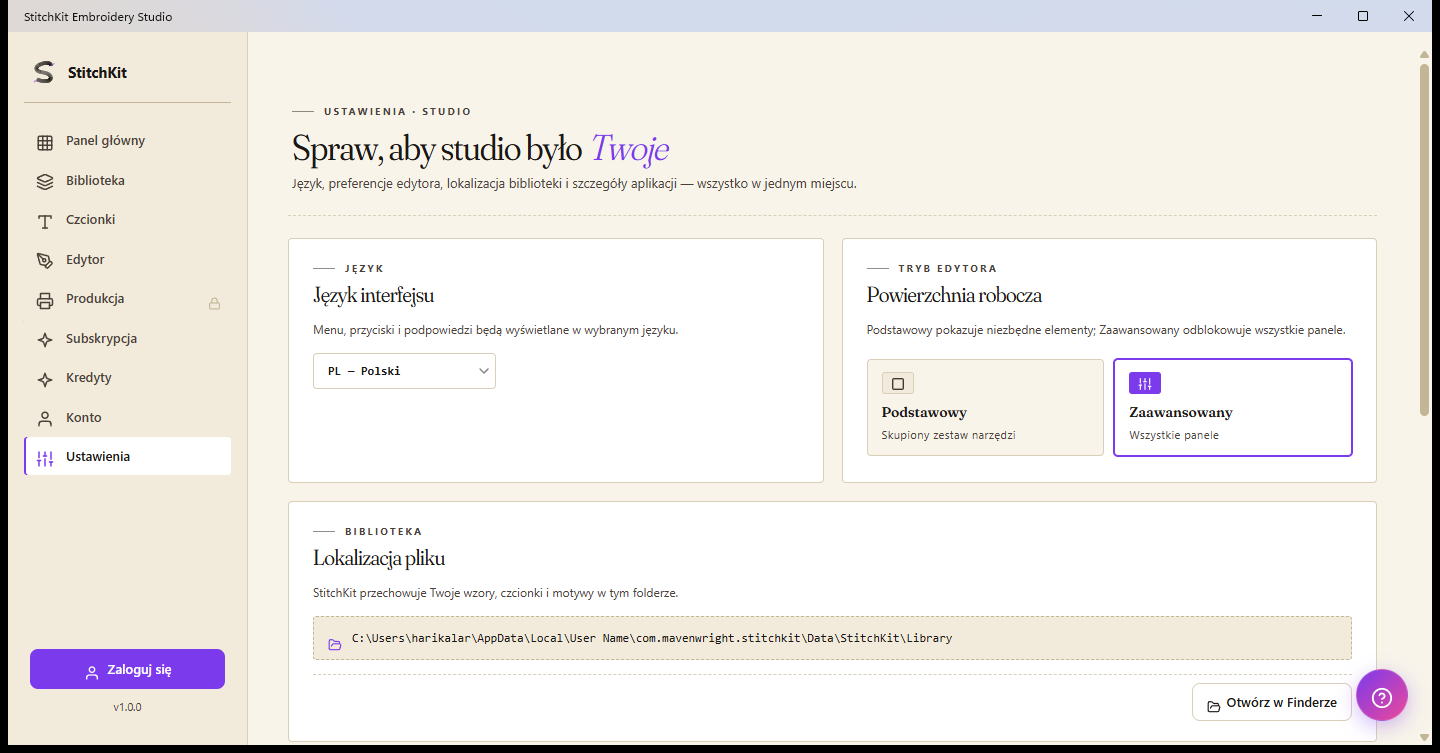1440x753 pixels.
Task: Click the purple word Twoje in the title
Action: point(629,149)
